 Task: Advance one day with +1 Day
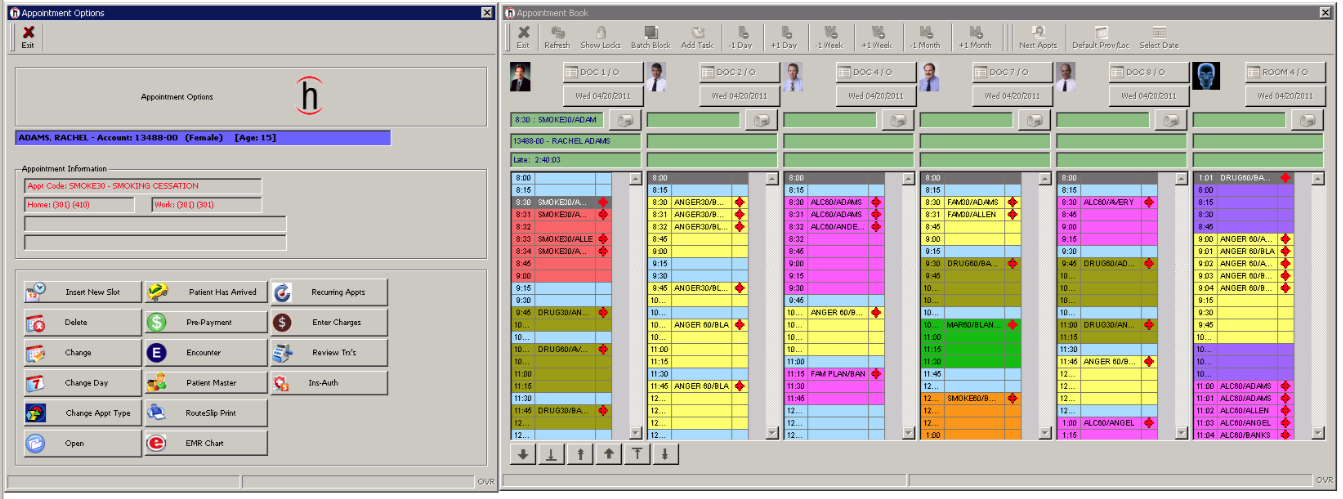[785, 37]
